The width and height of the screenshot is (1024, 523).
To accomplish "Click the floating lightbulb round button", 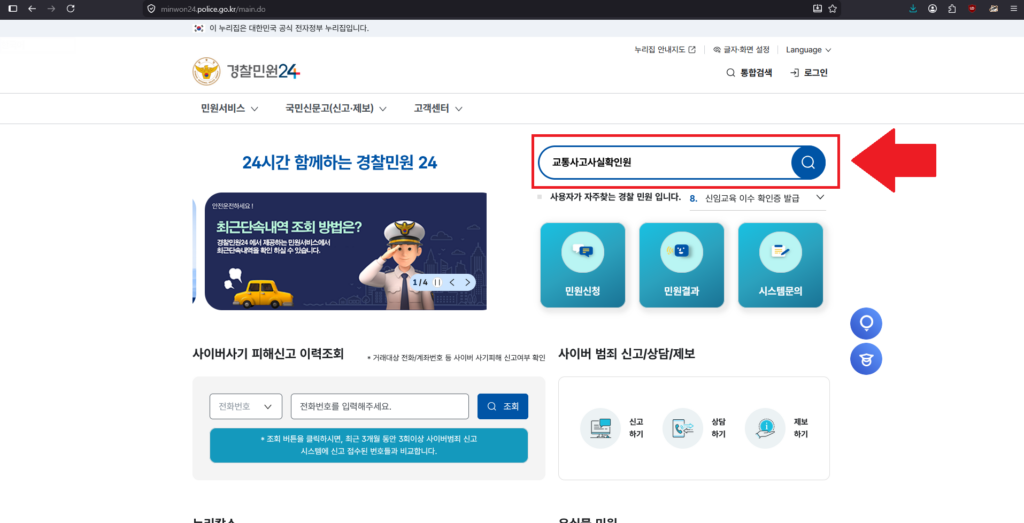I will pyautogui.click(x=866, y=323).
